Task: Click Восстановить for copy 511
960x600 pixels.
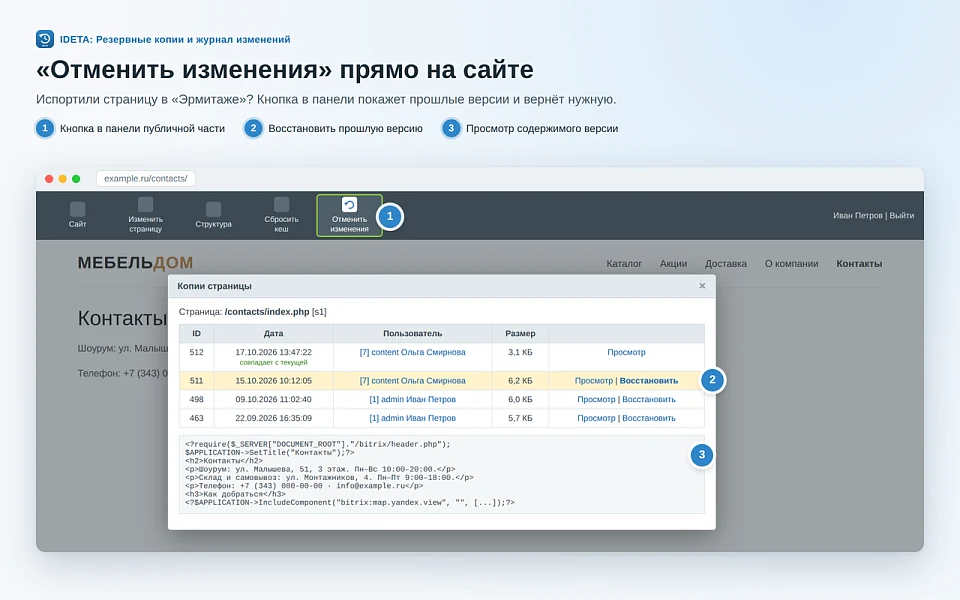Action: (x=649, y=380)
